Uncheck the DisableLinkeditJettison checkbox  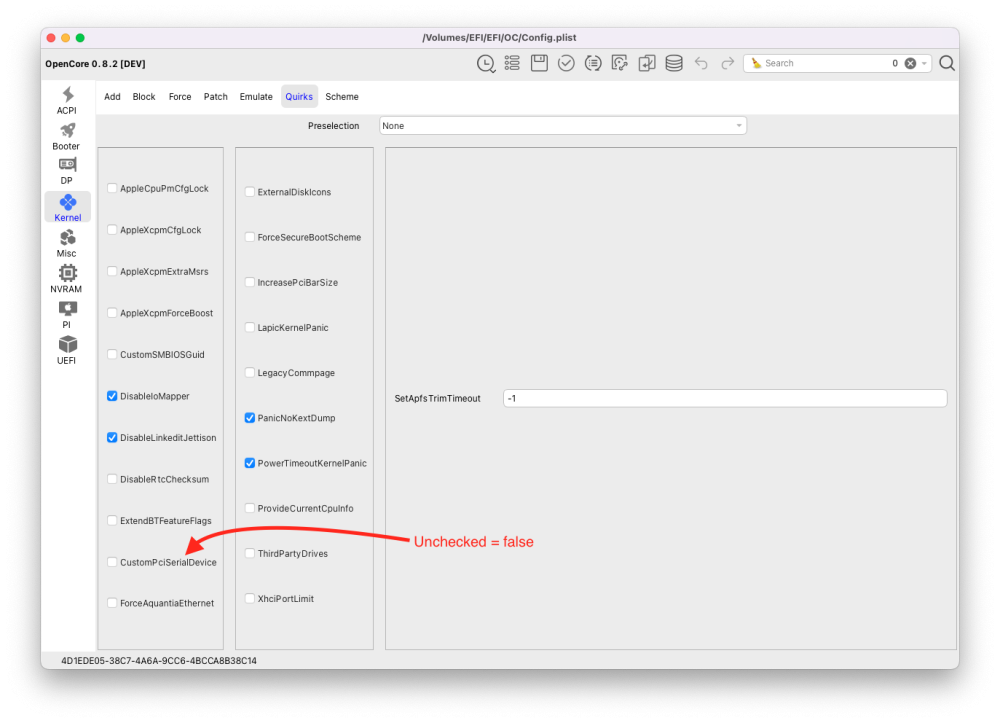coord(112,437)
